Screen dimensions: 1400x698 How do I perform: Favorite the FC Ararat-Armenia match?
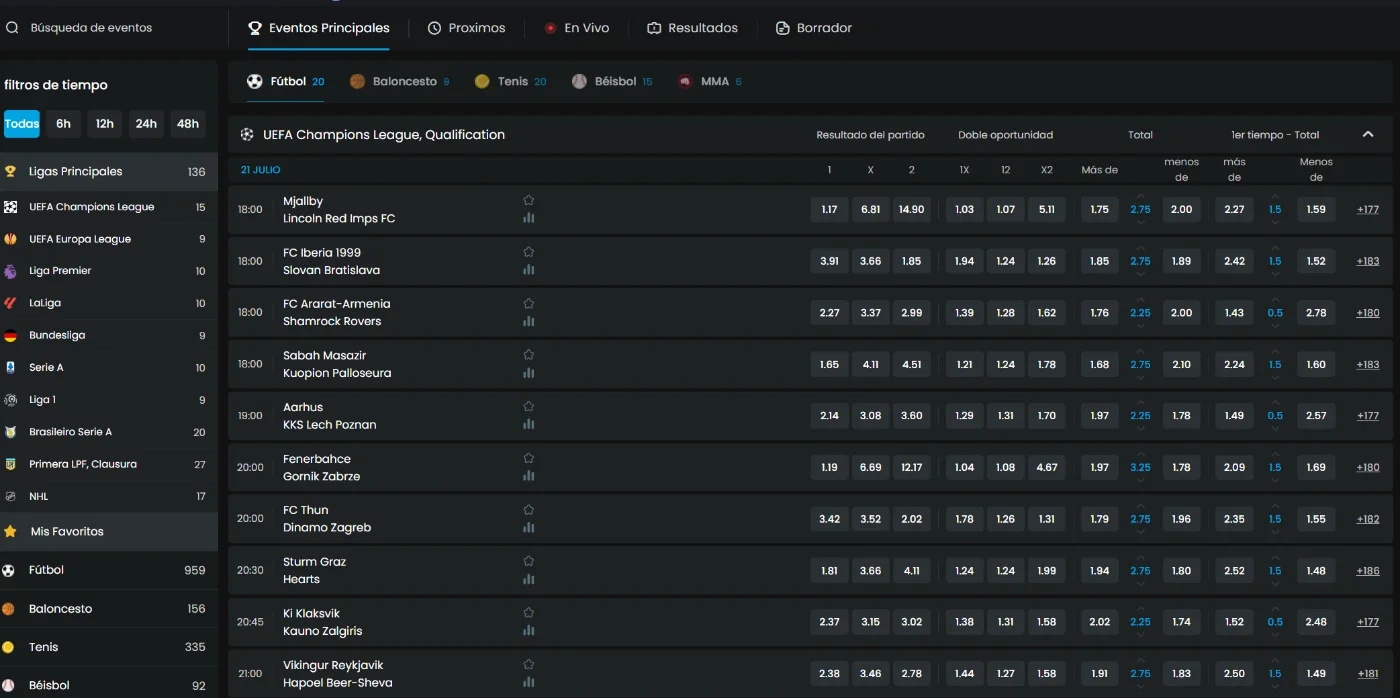[529, 303]
